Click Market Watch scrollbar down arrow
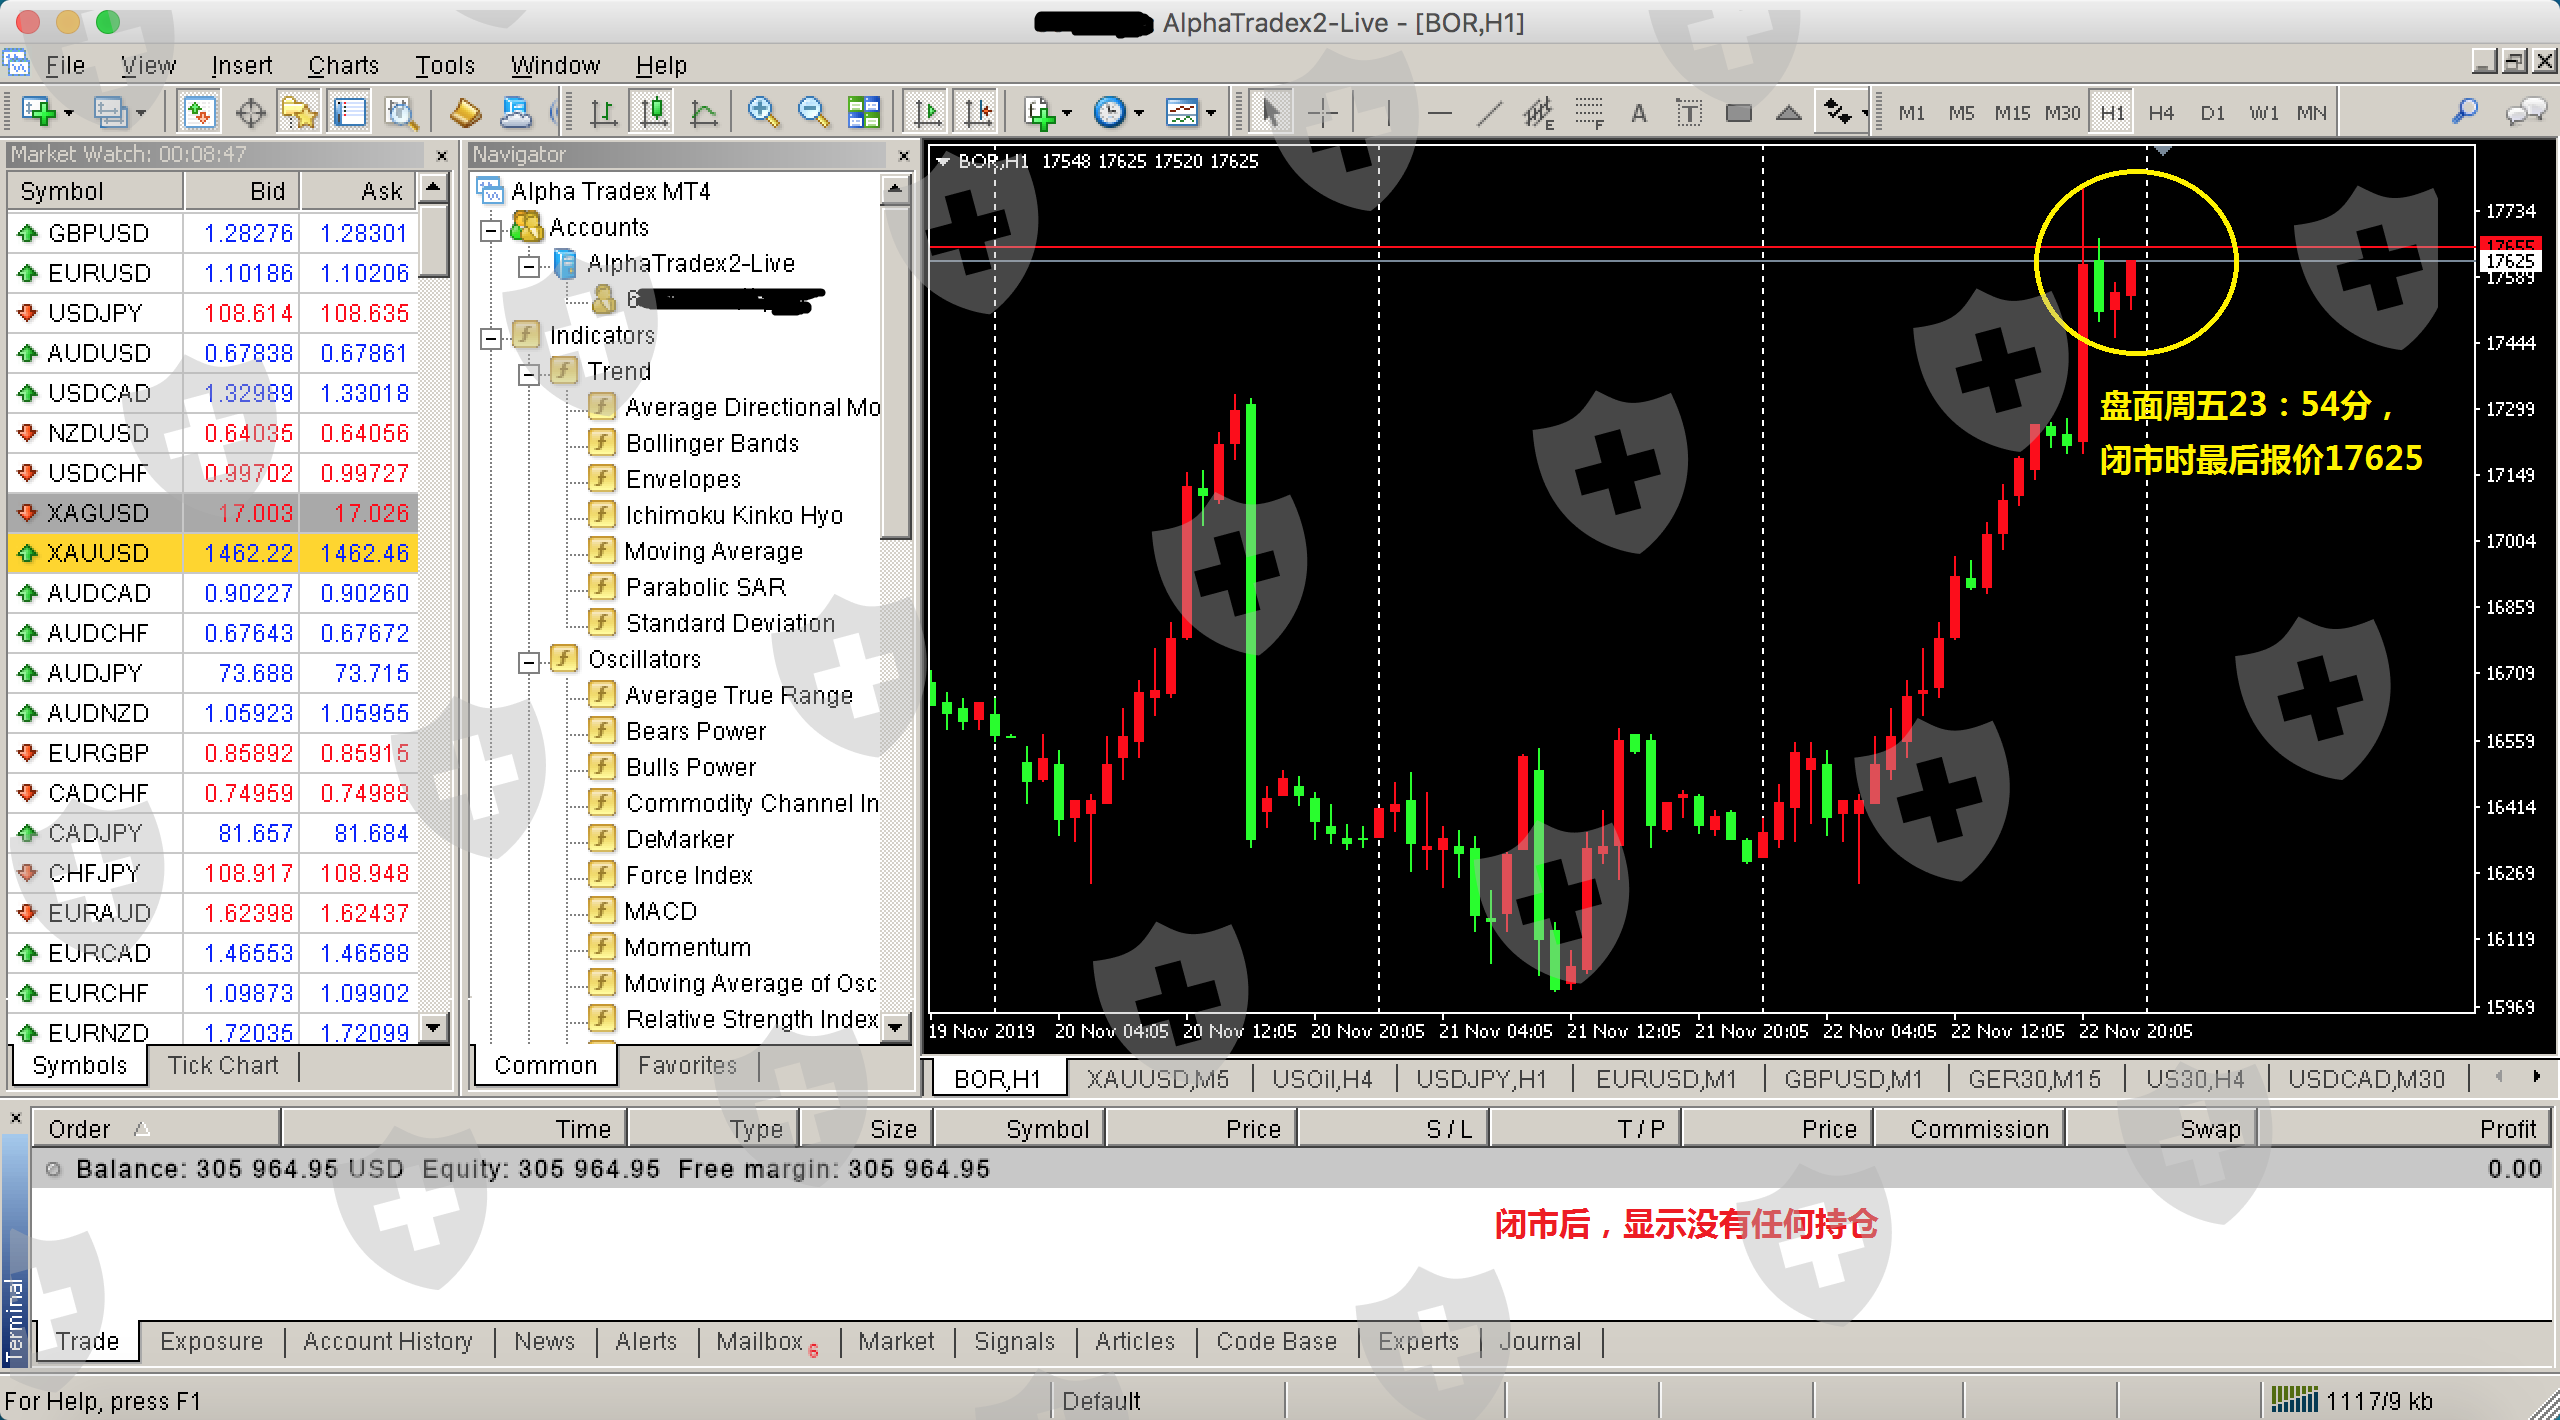2560x1420 pixels. pyautogui.click(x=433, y=1028)
